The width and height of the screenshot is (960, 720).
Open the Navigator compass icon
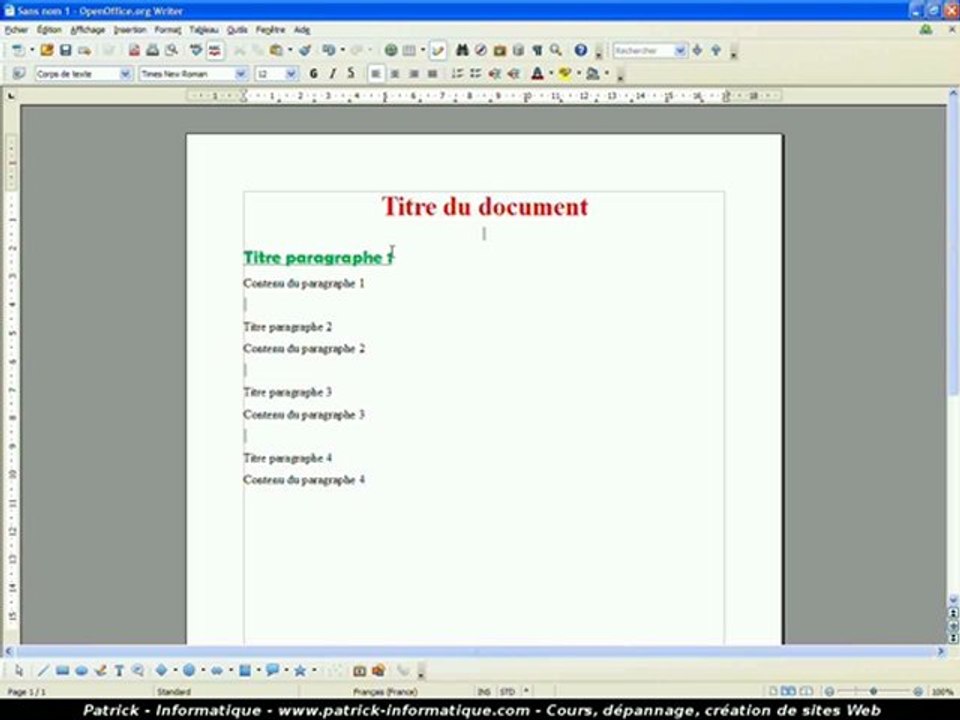coord(481,50)
